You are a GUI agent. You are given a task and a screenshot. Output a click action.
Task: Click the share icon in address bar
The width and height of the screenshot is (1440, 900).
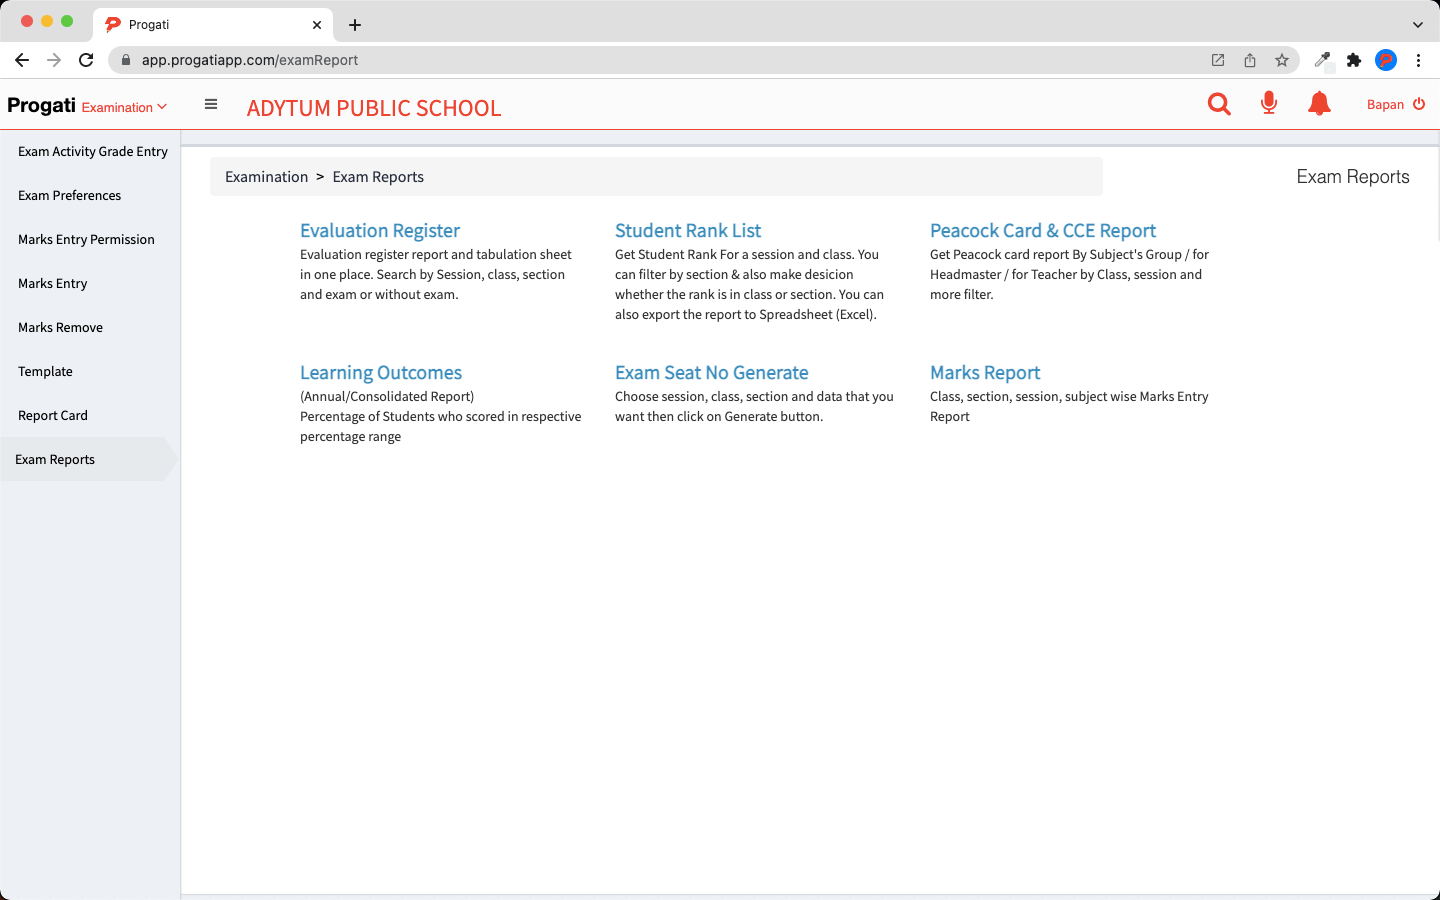(x=1250, y=60)
